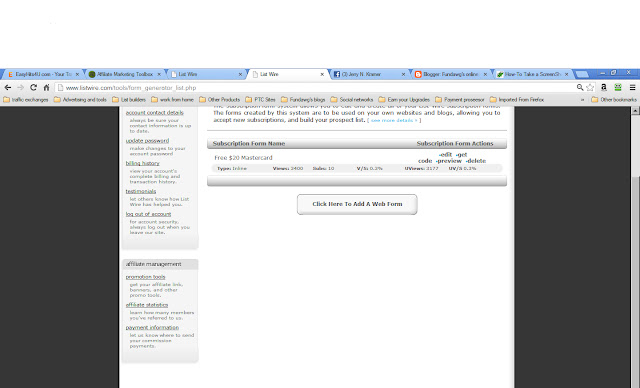Click the Views 3400 statistic
The image size is (640, 388).
tap(288, 168)
